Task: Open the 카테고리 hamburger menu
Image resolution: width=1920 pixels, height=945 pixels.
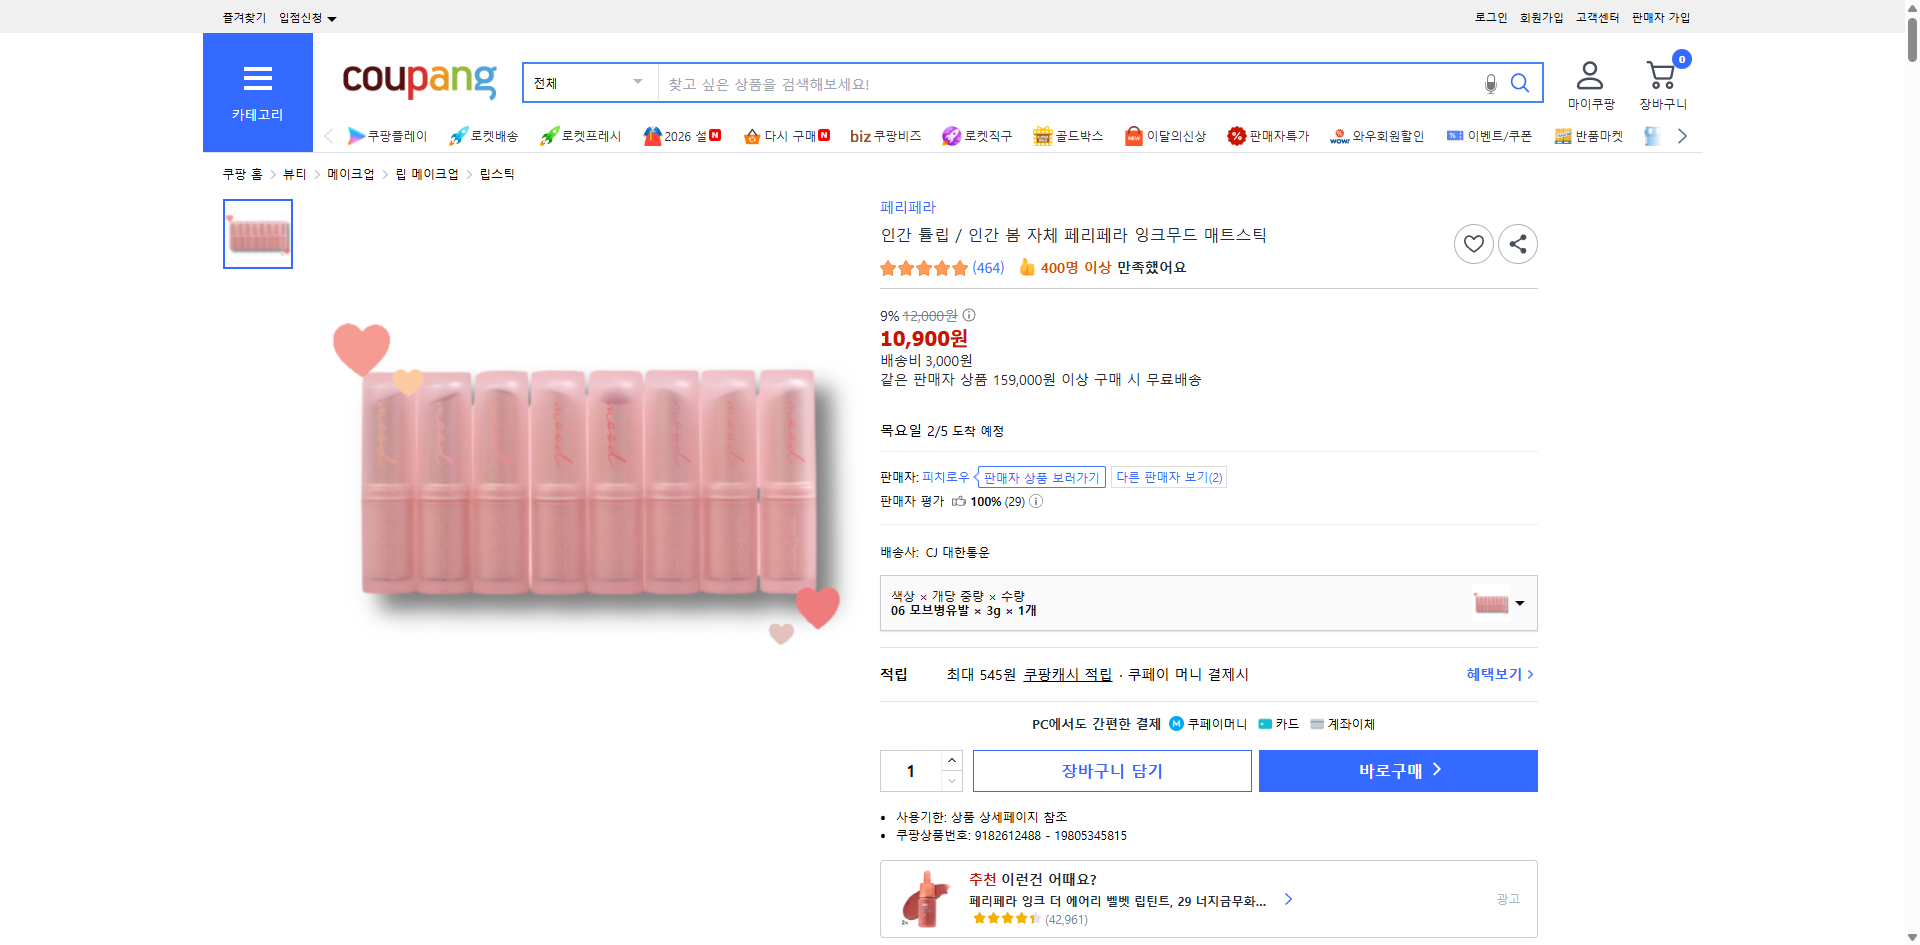Action: (257, 79)
